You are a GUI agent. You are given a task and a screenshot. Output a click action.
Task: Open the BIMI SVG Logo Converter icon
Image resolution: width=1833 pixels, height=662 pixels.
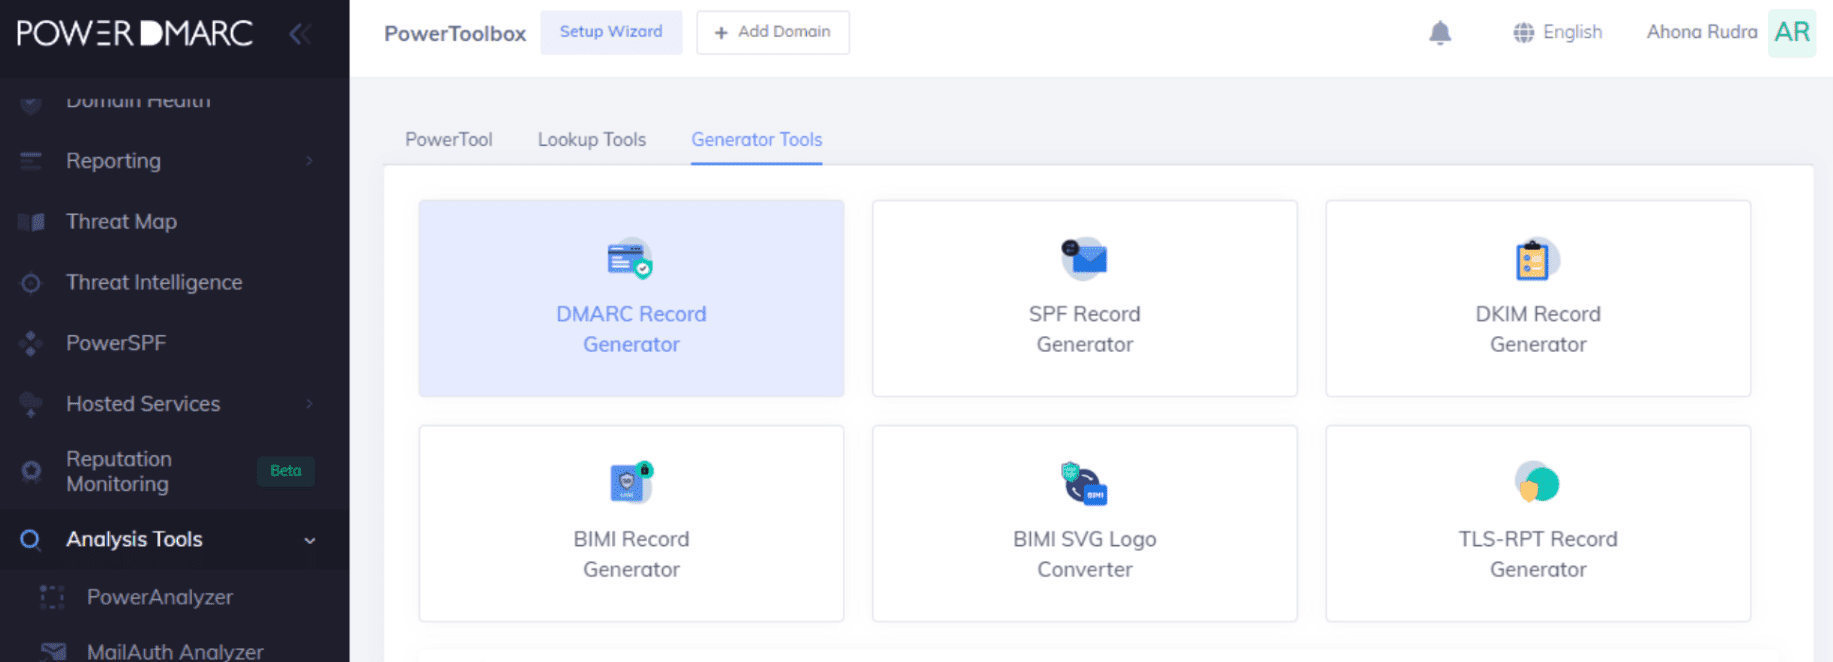coord(1084,484)
